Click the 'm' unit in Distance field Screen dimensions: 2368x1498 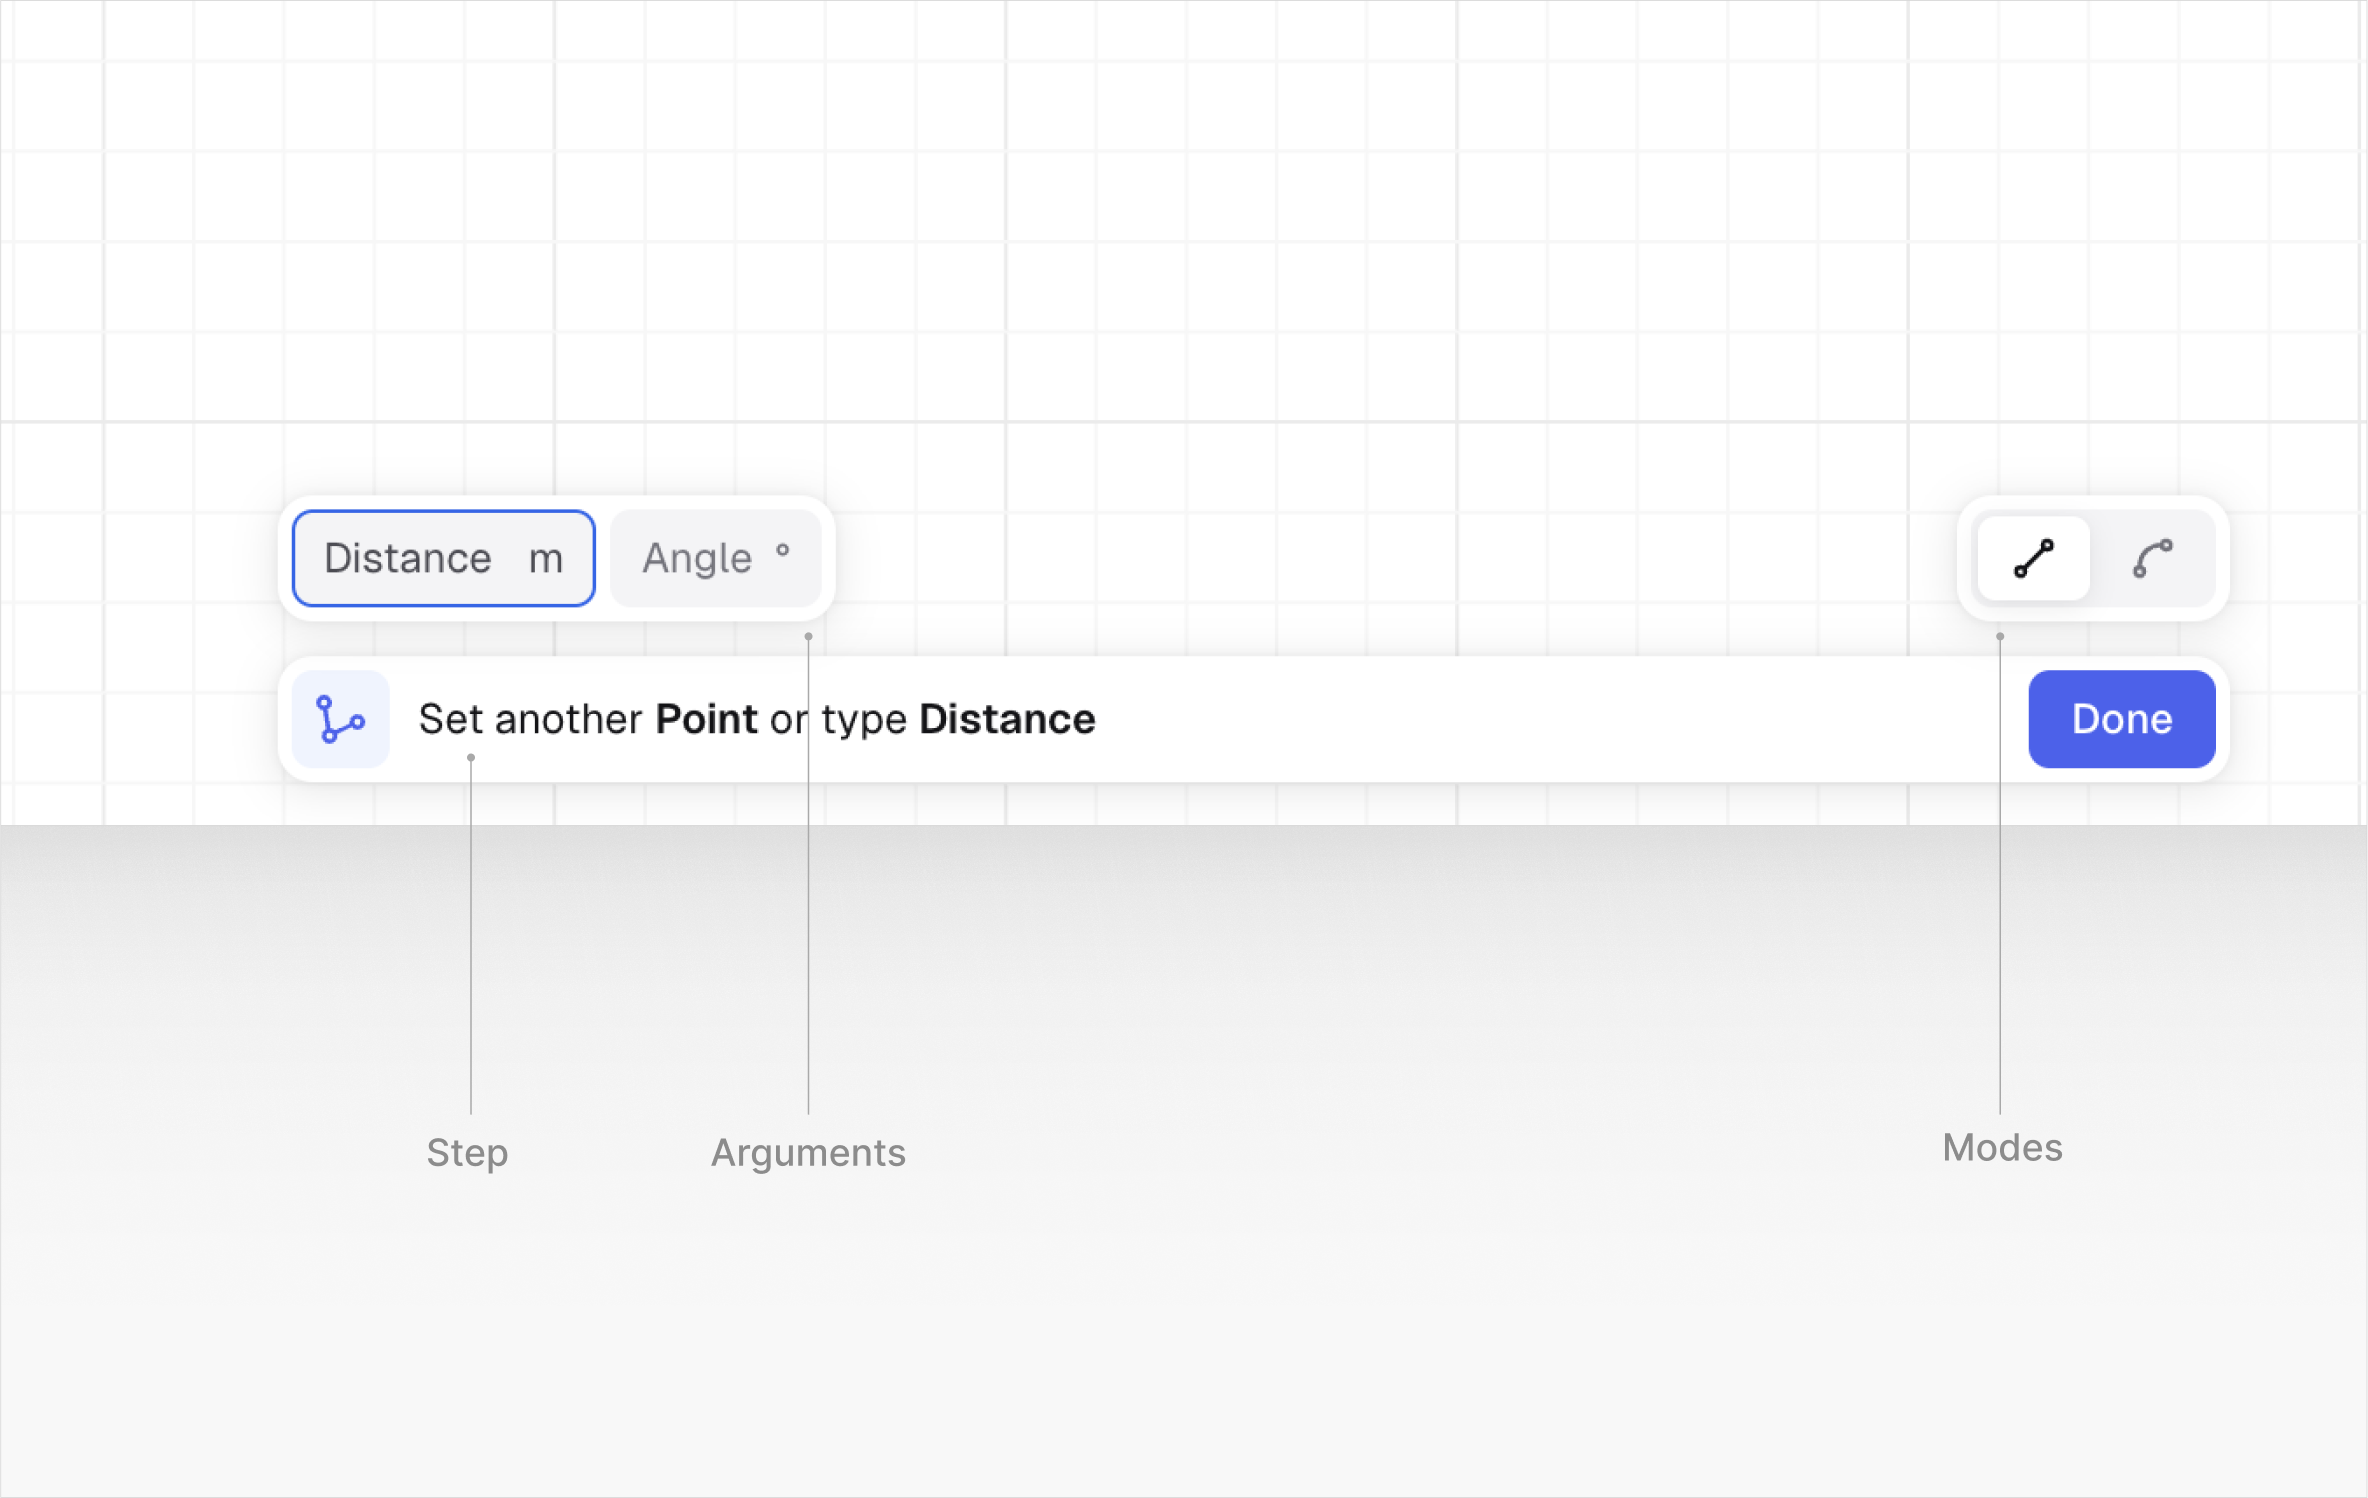(546, 559)
